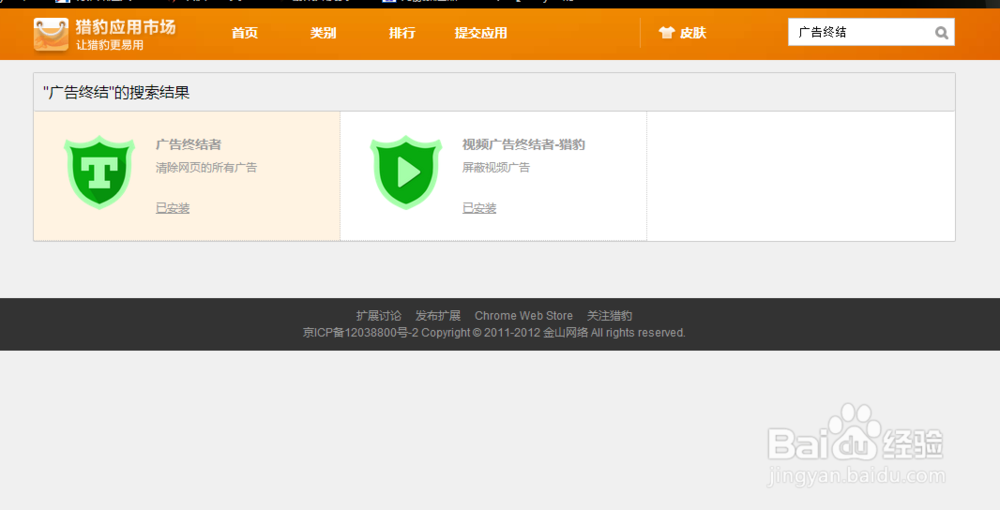The width and height of the screenshot is (1000, 510).
Task: Open the 视频广告终结者 play shield icon
Action: click(x=406, y=172)
